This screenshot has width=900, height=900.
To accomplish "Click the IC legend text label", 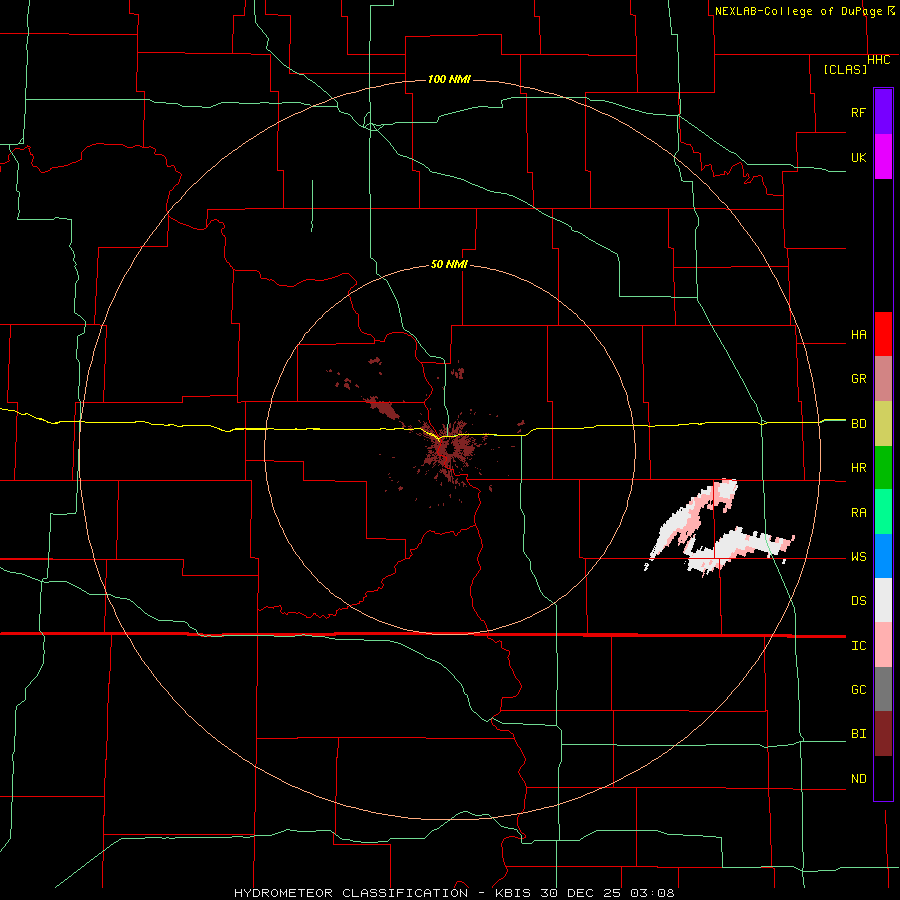I will (858, 646).
